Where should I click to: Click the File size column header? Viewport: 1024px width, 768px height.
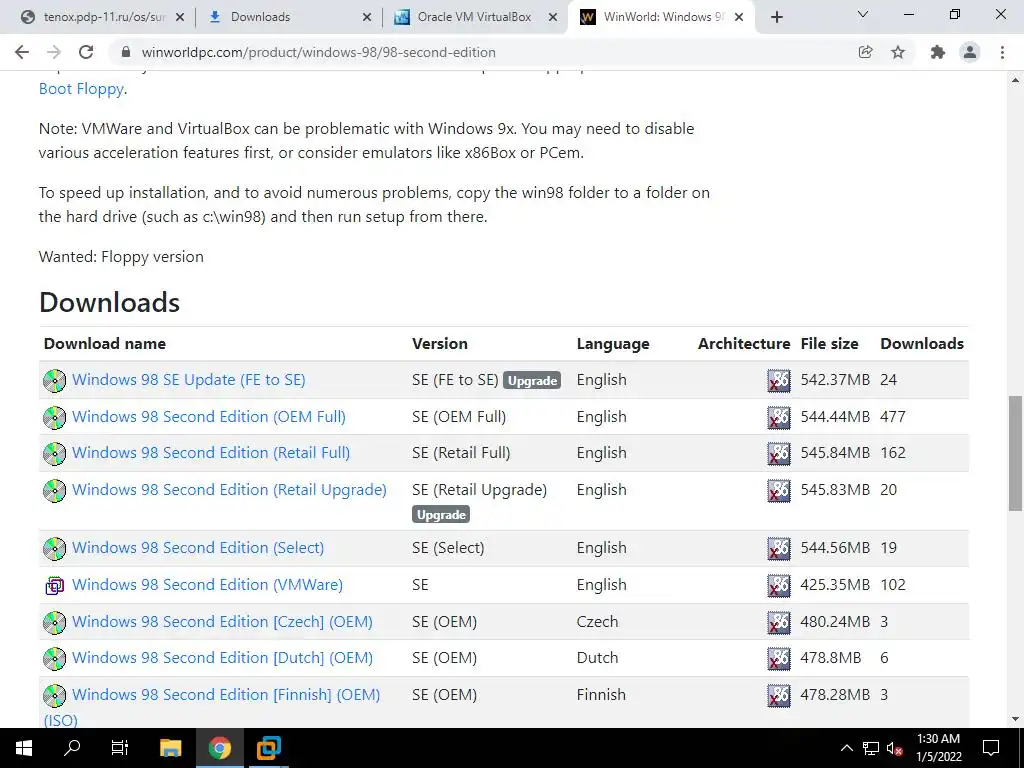(829, 344)
